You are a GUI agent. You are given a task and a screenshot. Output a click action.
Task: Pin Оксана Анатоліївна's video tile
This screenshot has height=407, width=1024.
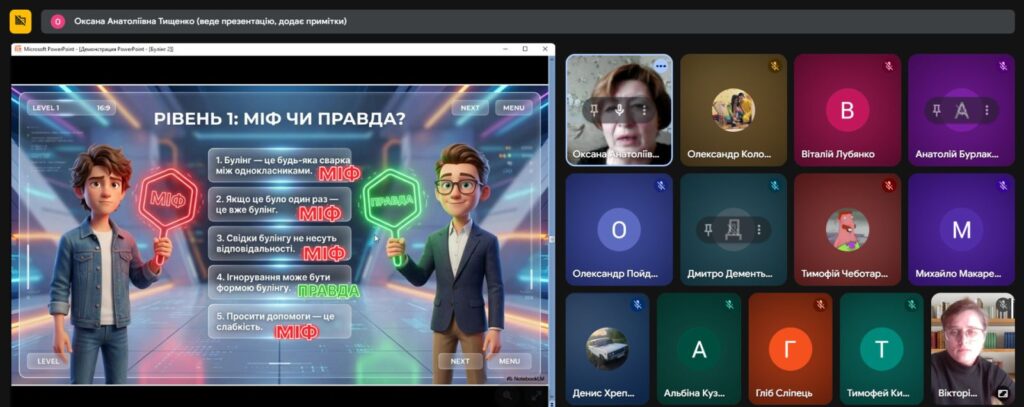(x=594, y=110)
